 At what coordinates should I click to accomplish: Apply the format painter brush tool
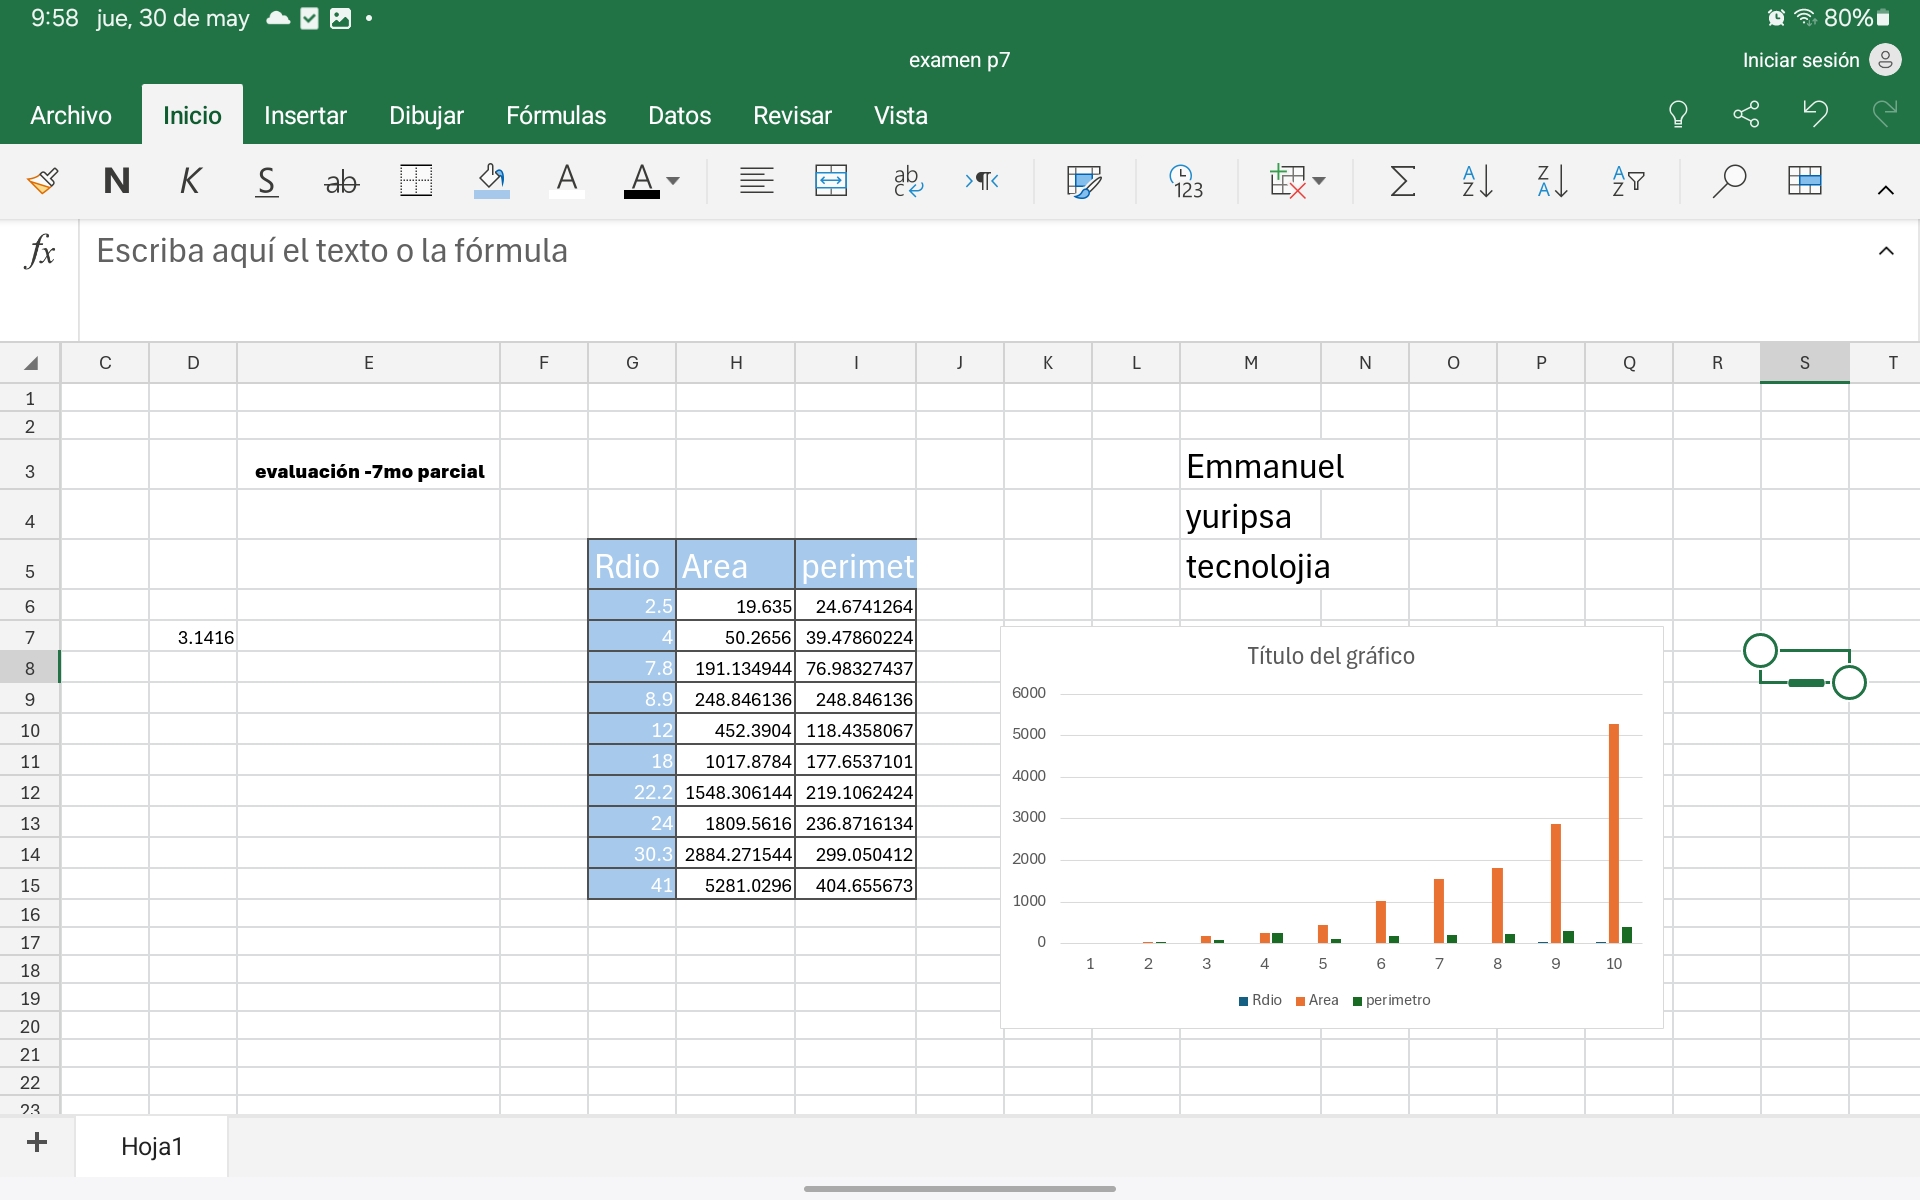click(43, 181)
